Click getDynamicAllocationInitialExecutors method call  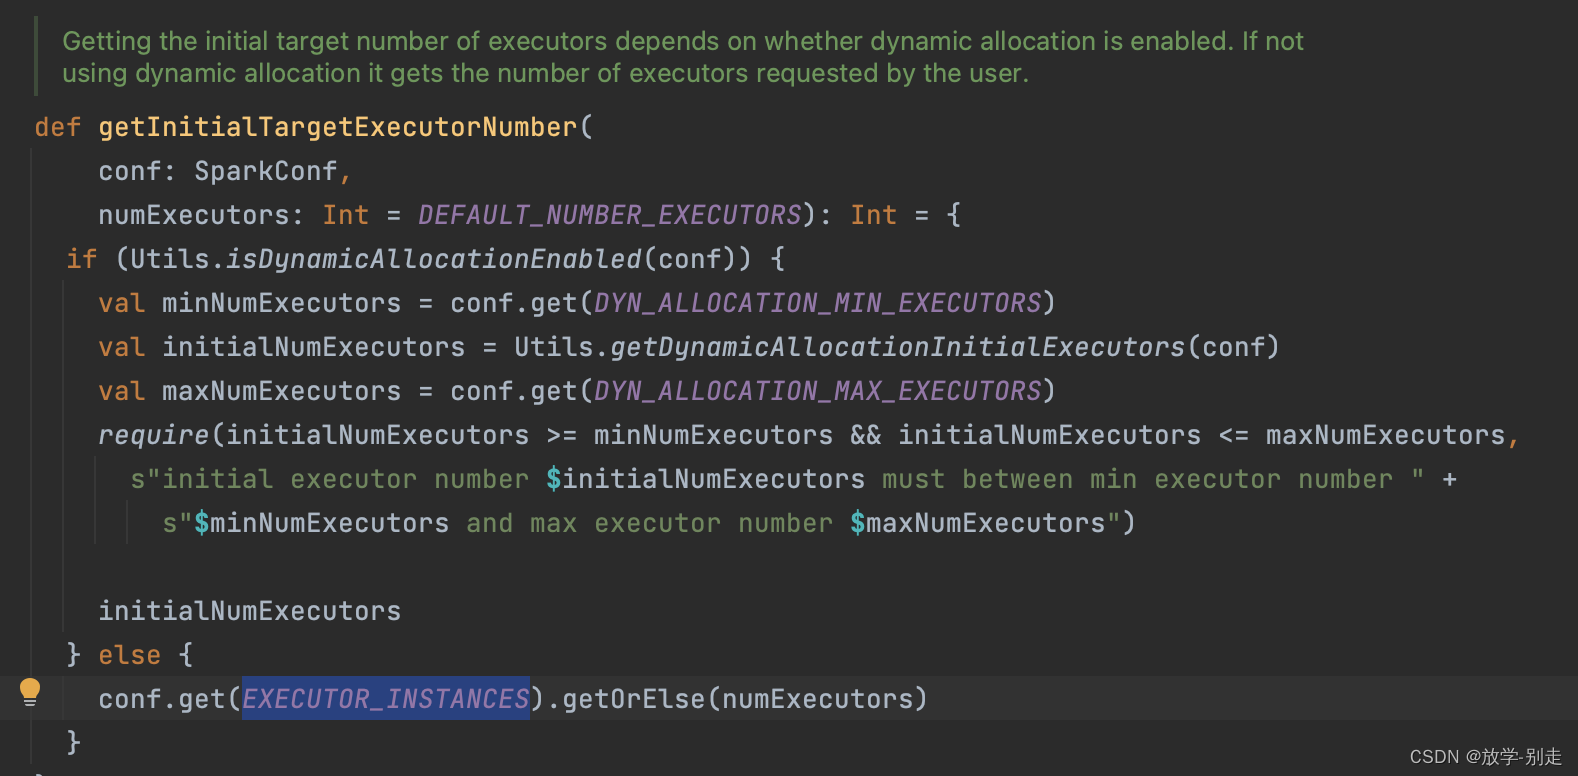coord(898,347)
